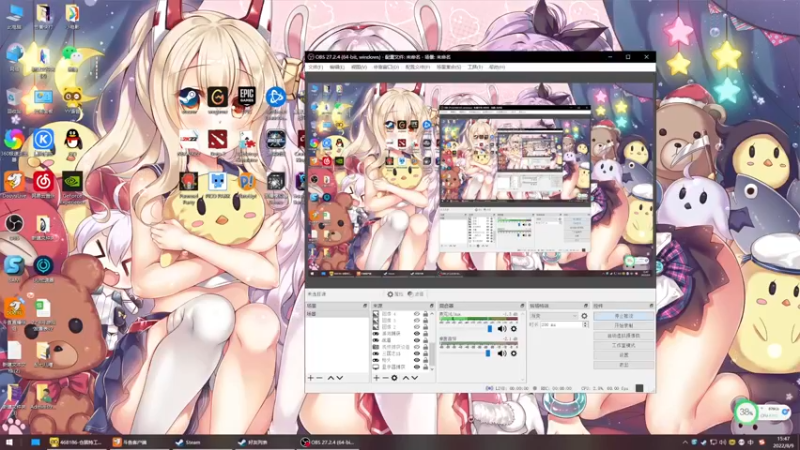
Task: Open GeForce Experience desktop icon
Action: click(x=72, y=188)
